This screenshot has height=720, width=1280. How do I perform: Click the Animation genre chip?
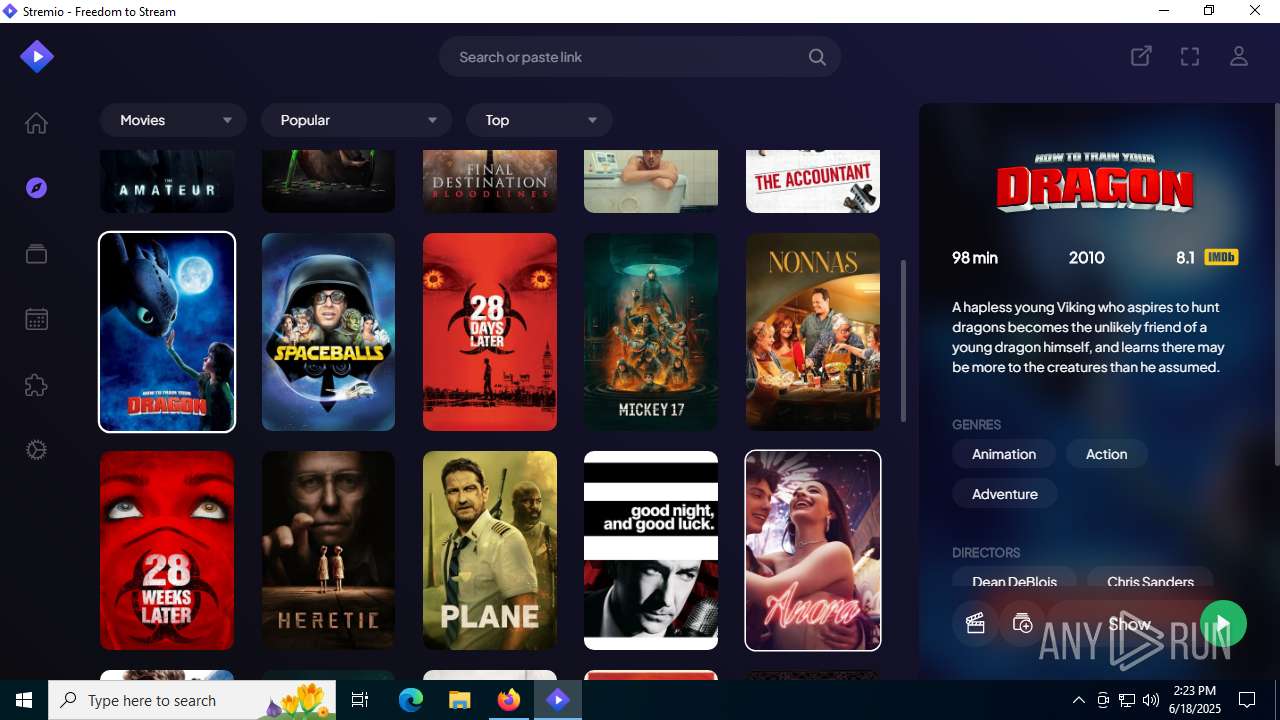1004,454
